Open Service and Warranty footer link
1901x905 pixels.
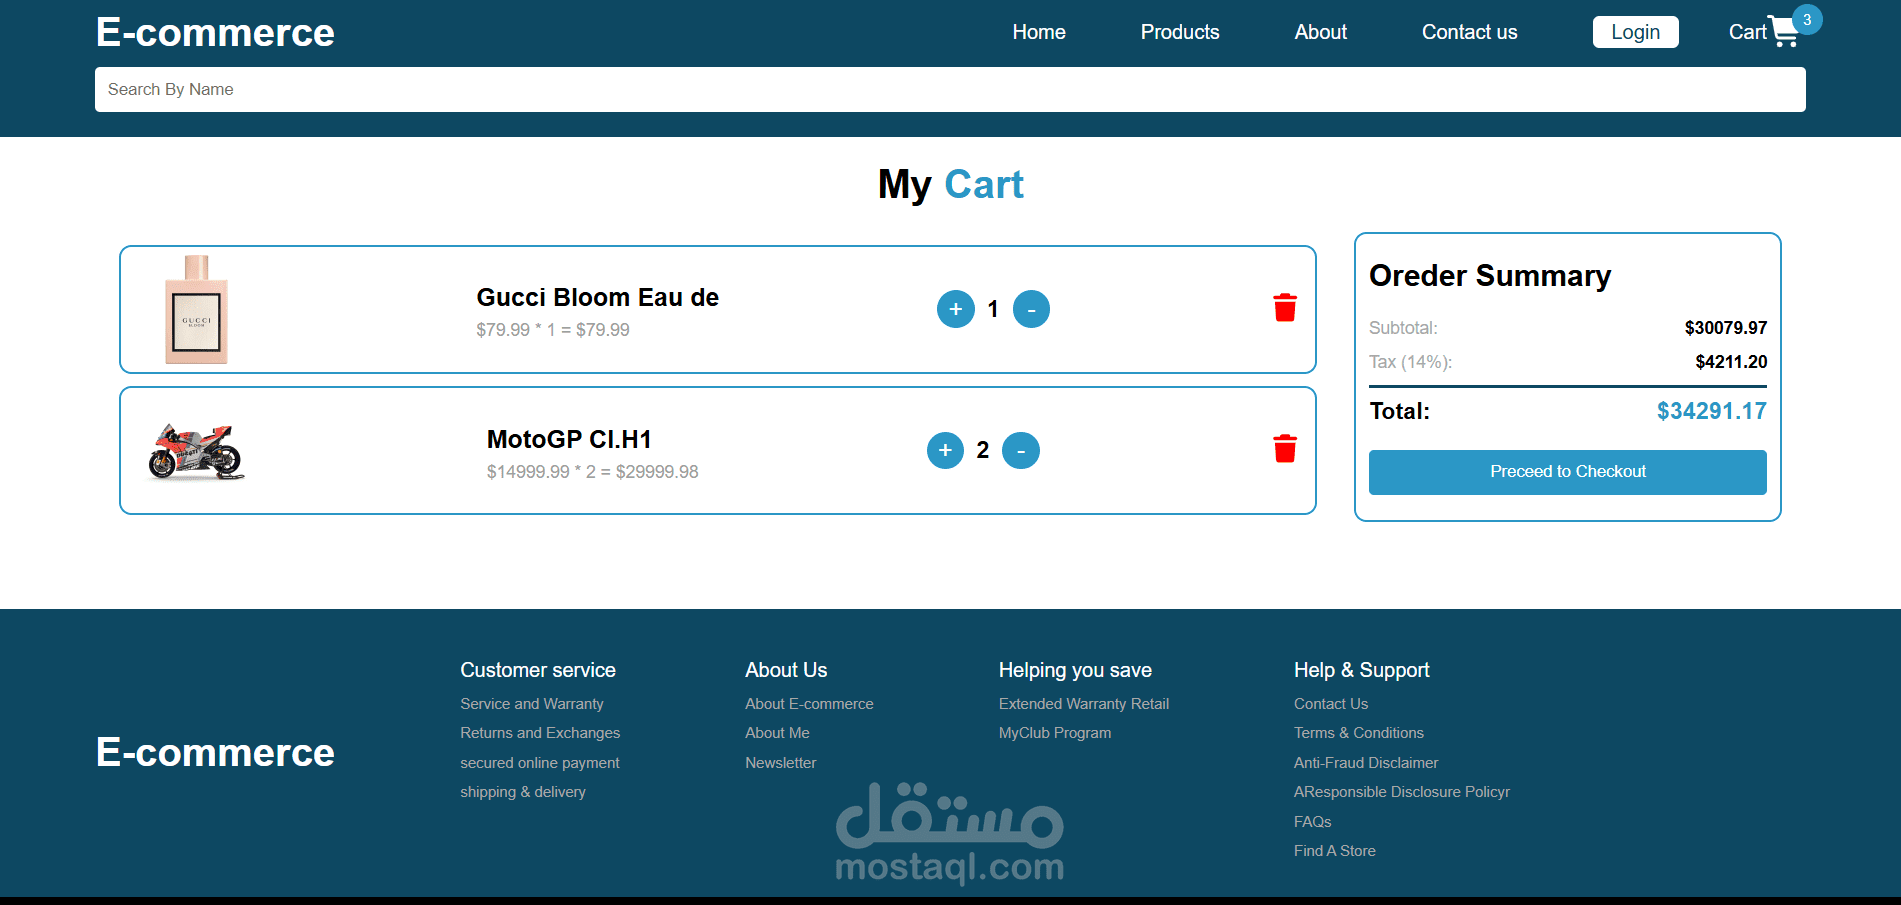pyautogui.click(x=532, y=704)
